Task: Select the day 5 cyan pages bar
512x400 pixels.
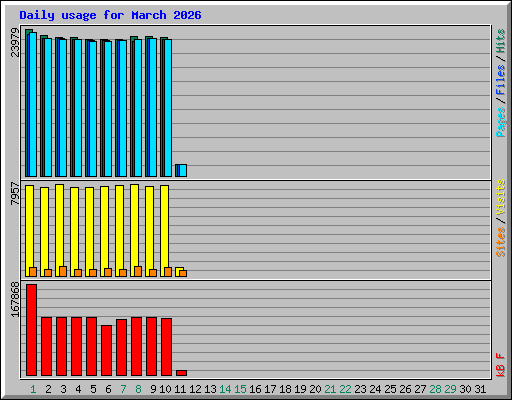Action: (93, 109)
